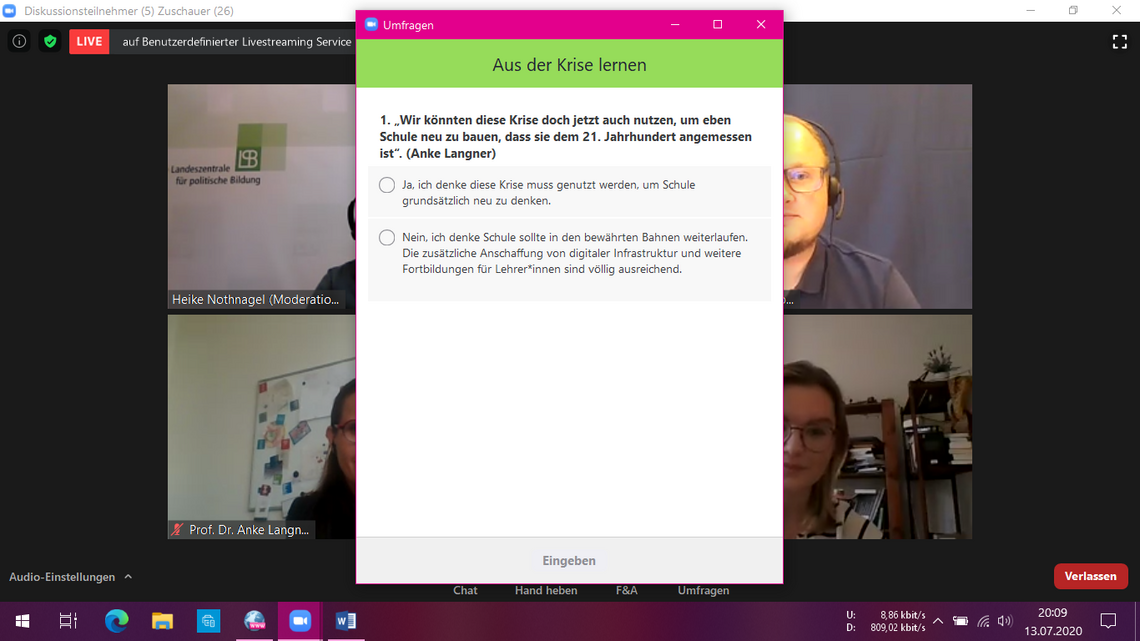Expand the Audio-Einstellungen options arrow

pyautogui.click(x=128, y=577)
